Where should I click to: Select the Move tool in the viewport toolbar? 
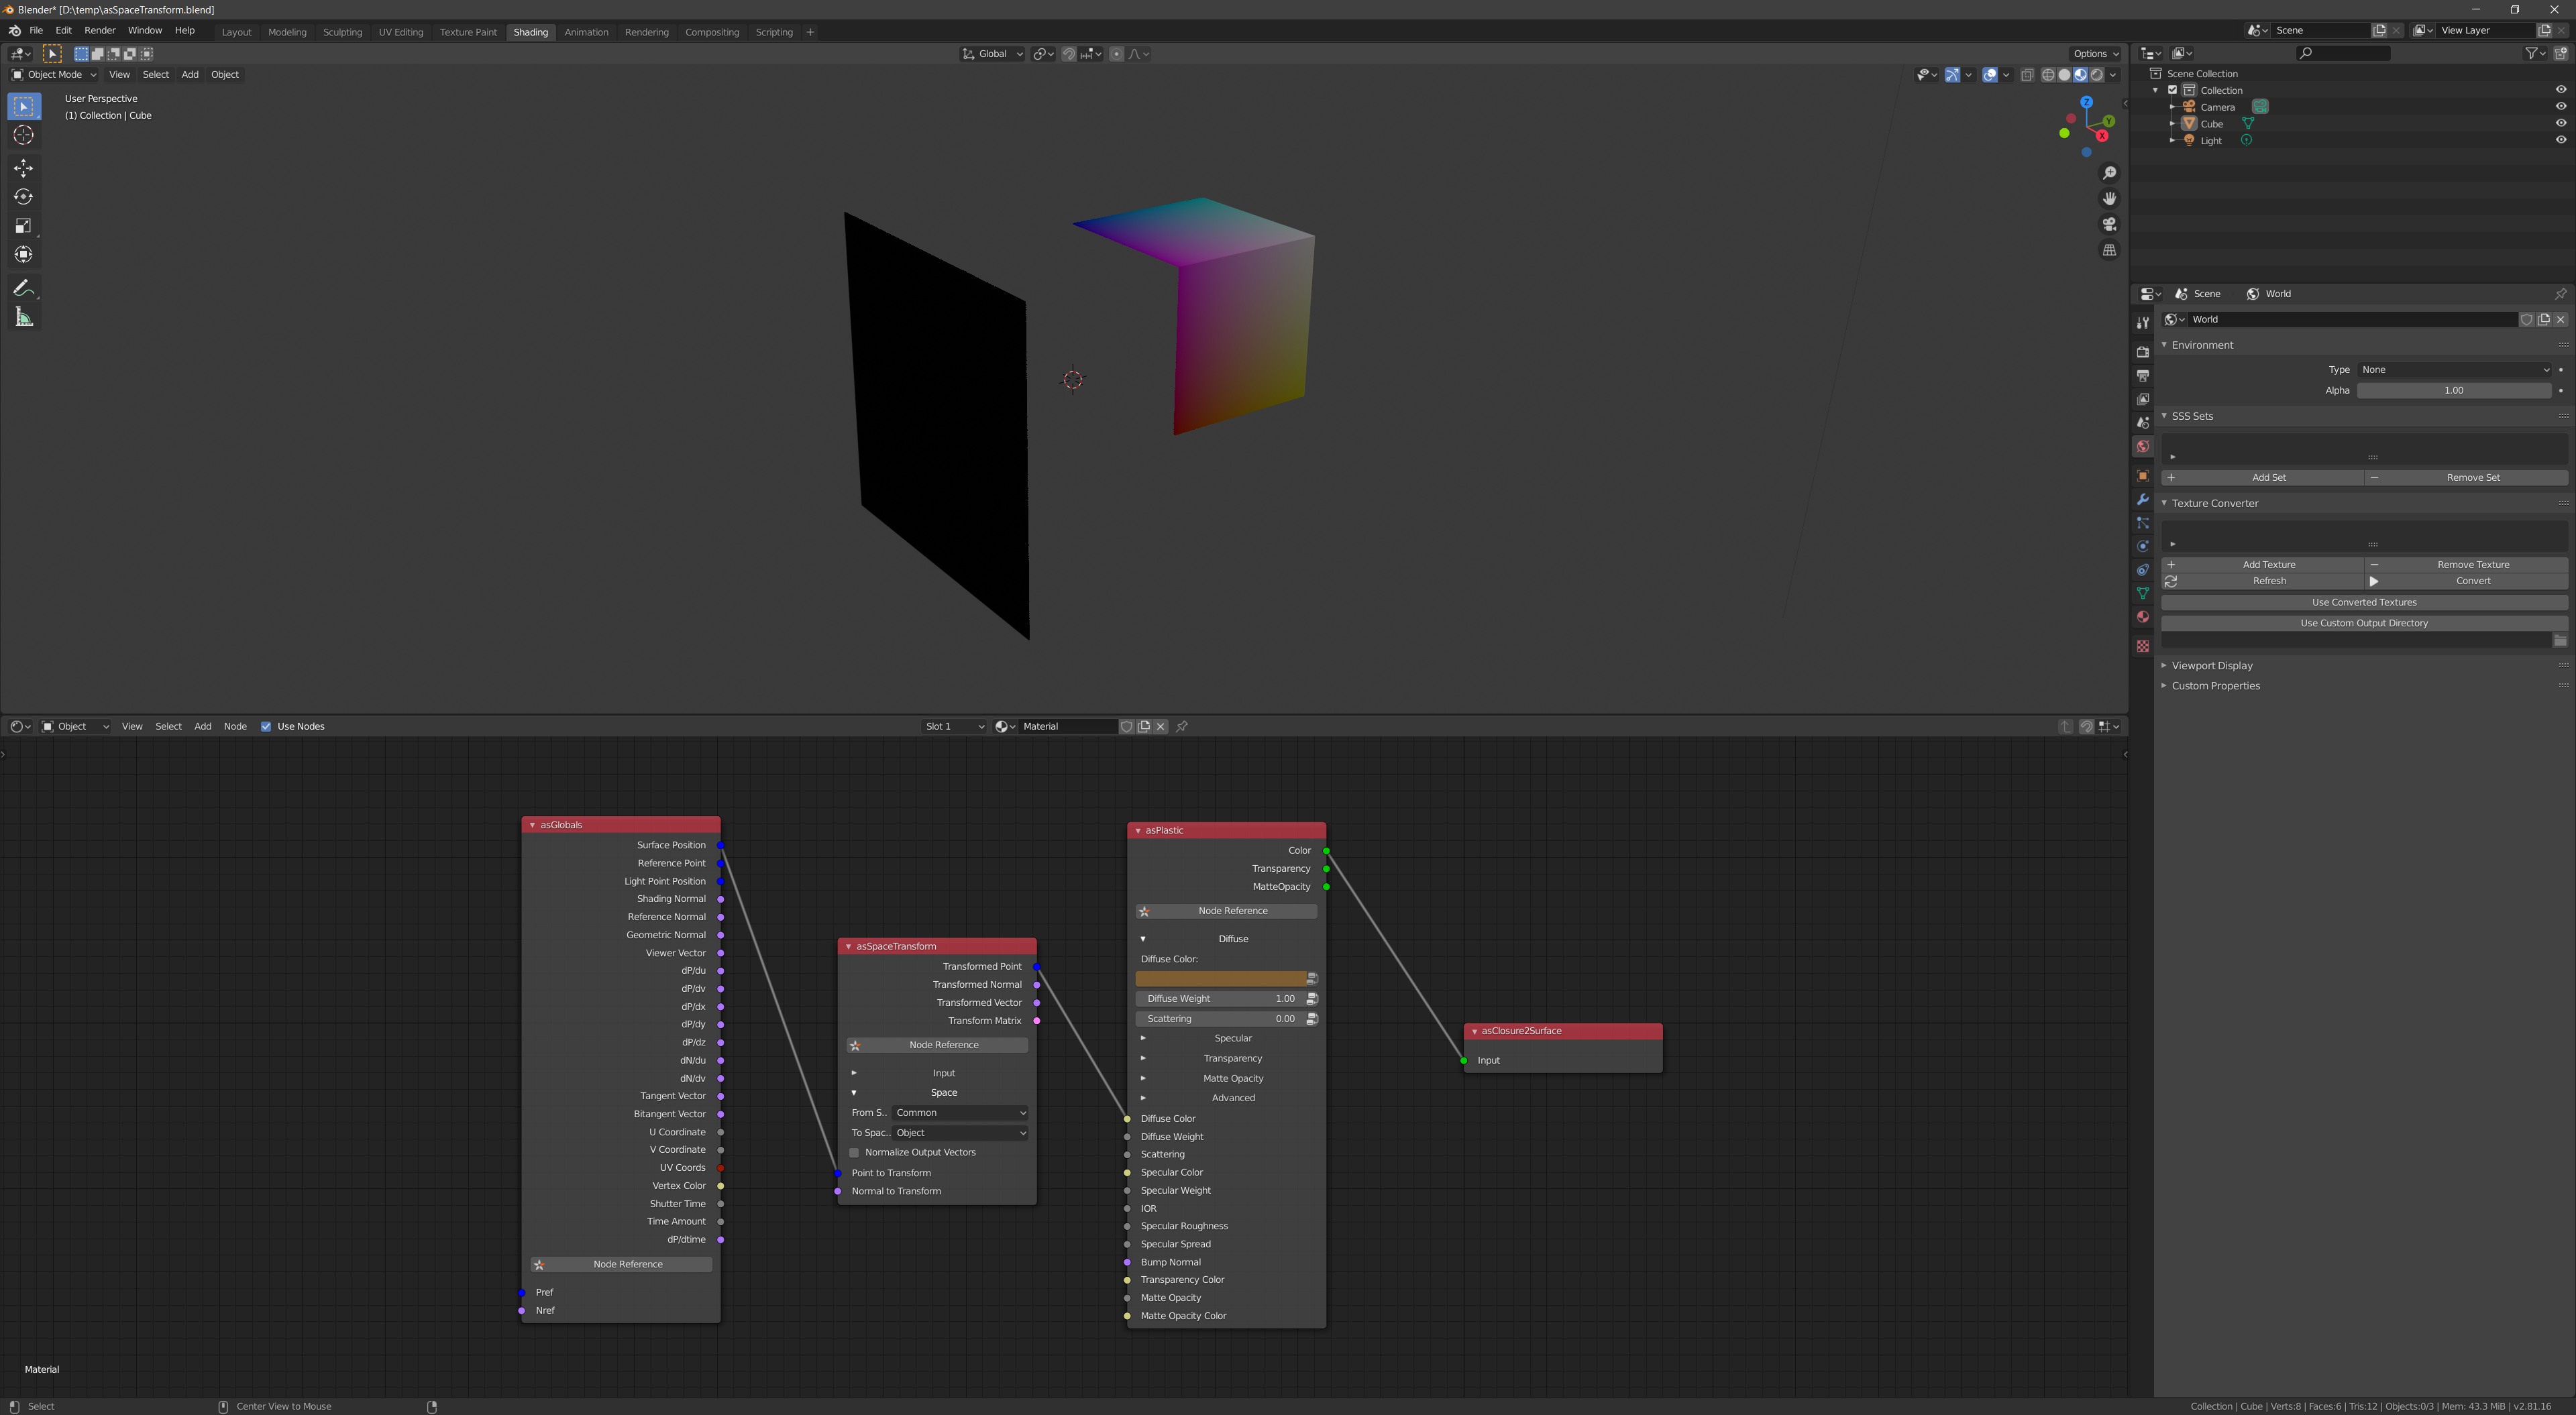[x=23, y=168]
